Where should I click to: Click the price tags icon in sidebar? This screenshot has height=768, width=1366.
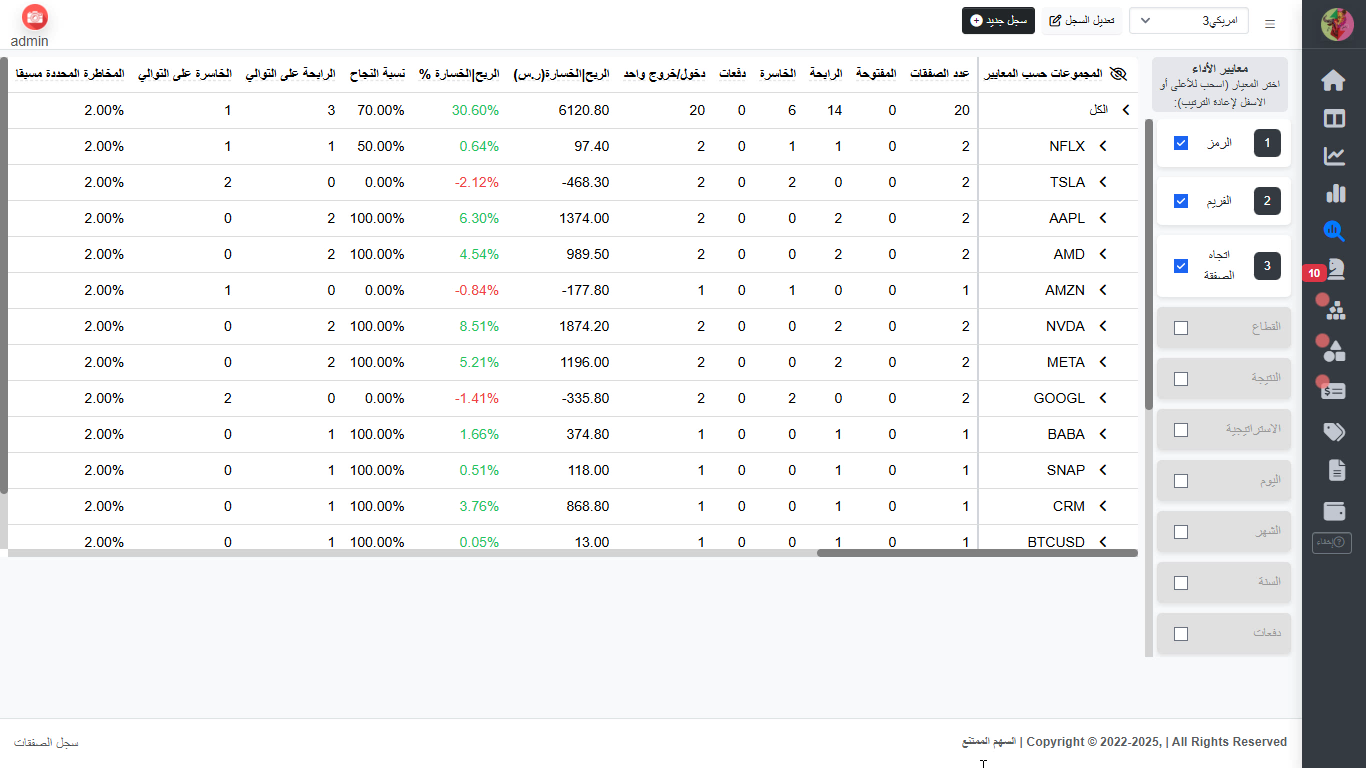tap(1333, 432)
